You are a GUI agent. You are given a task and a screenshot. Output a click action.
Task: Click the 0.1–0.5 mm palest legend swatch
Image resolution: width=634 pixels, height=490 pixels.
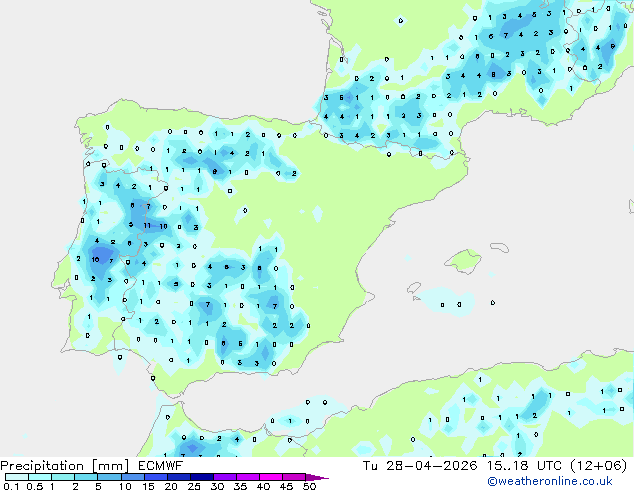point(17,477)
